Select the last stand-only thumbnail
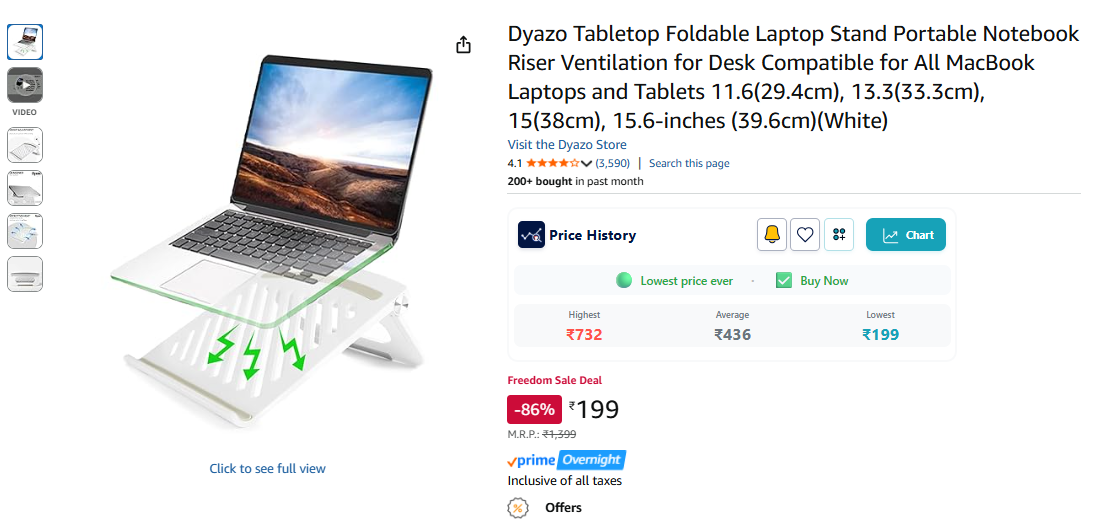The width and height of the screenshot is (1105, 524). (25, 274)
